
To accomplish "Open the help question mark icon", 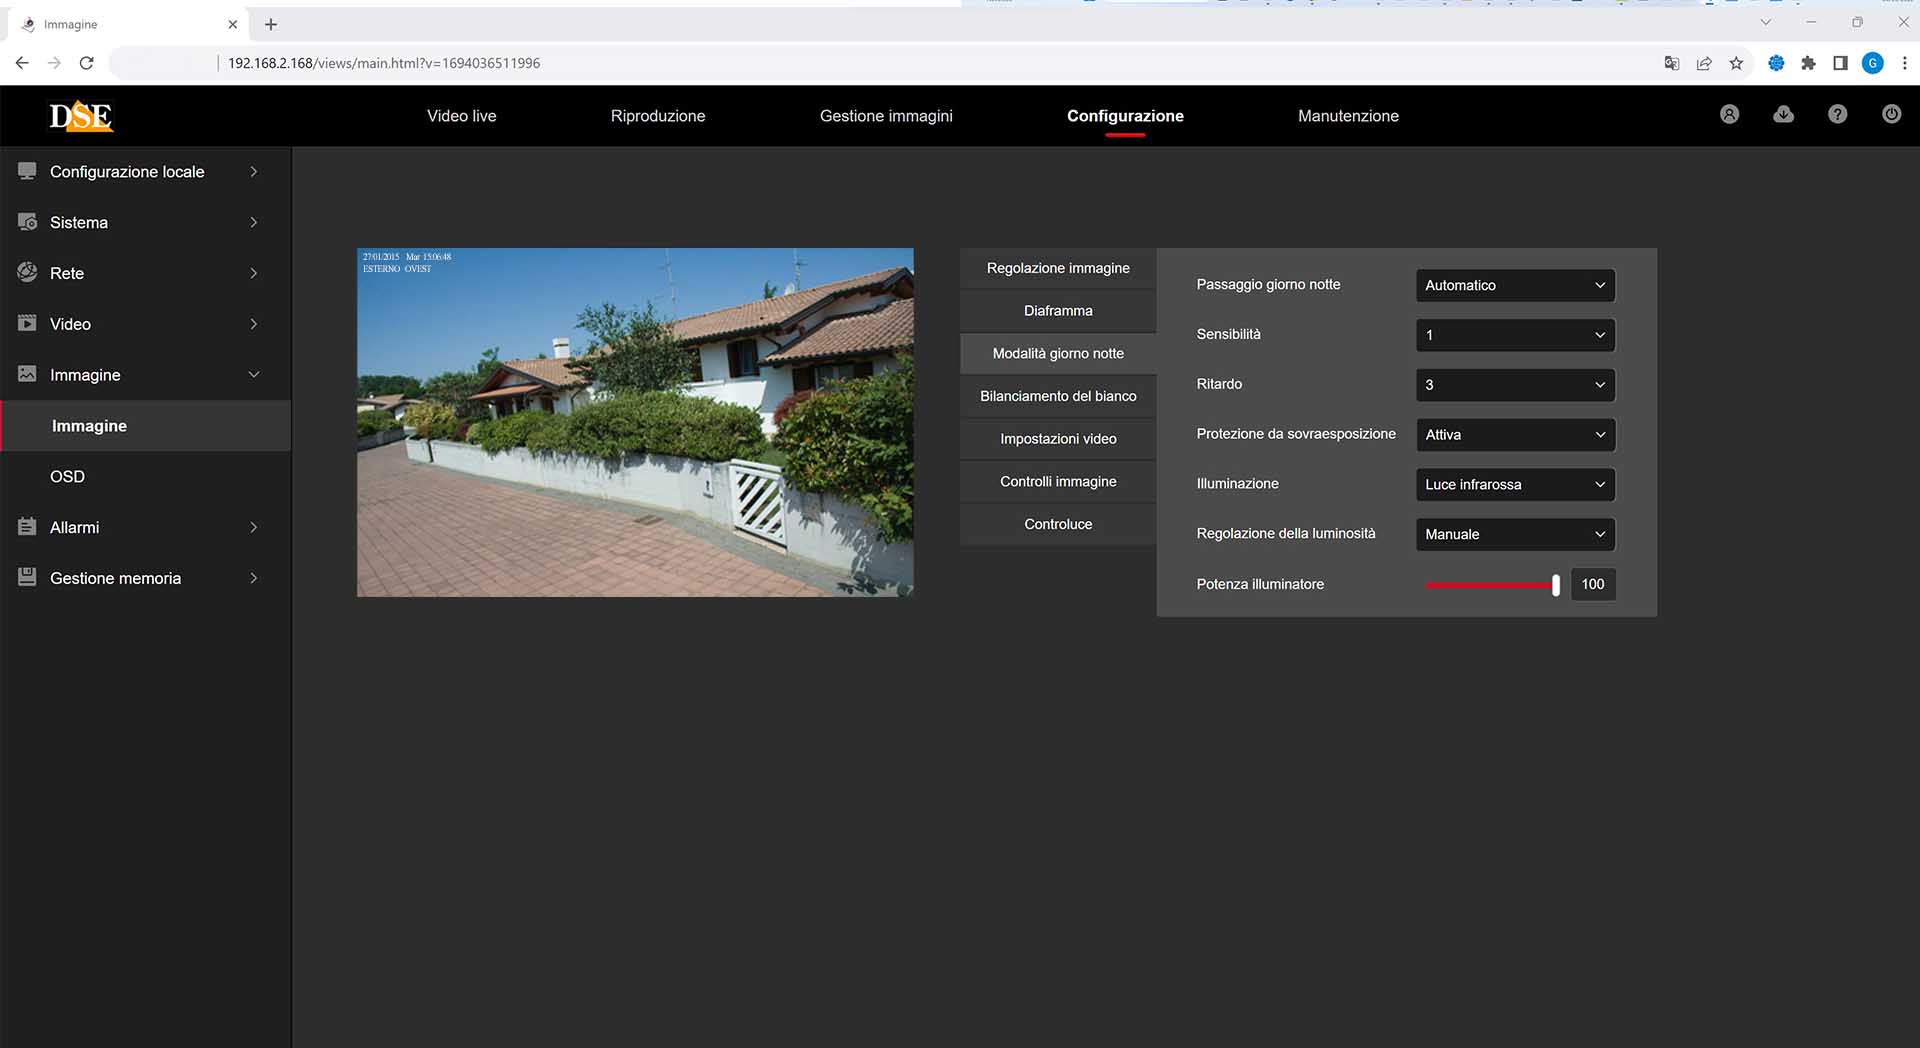I will click(x=1837, y=115).
